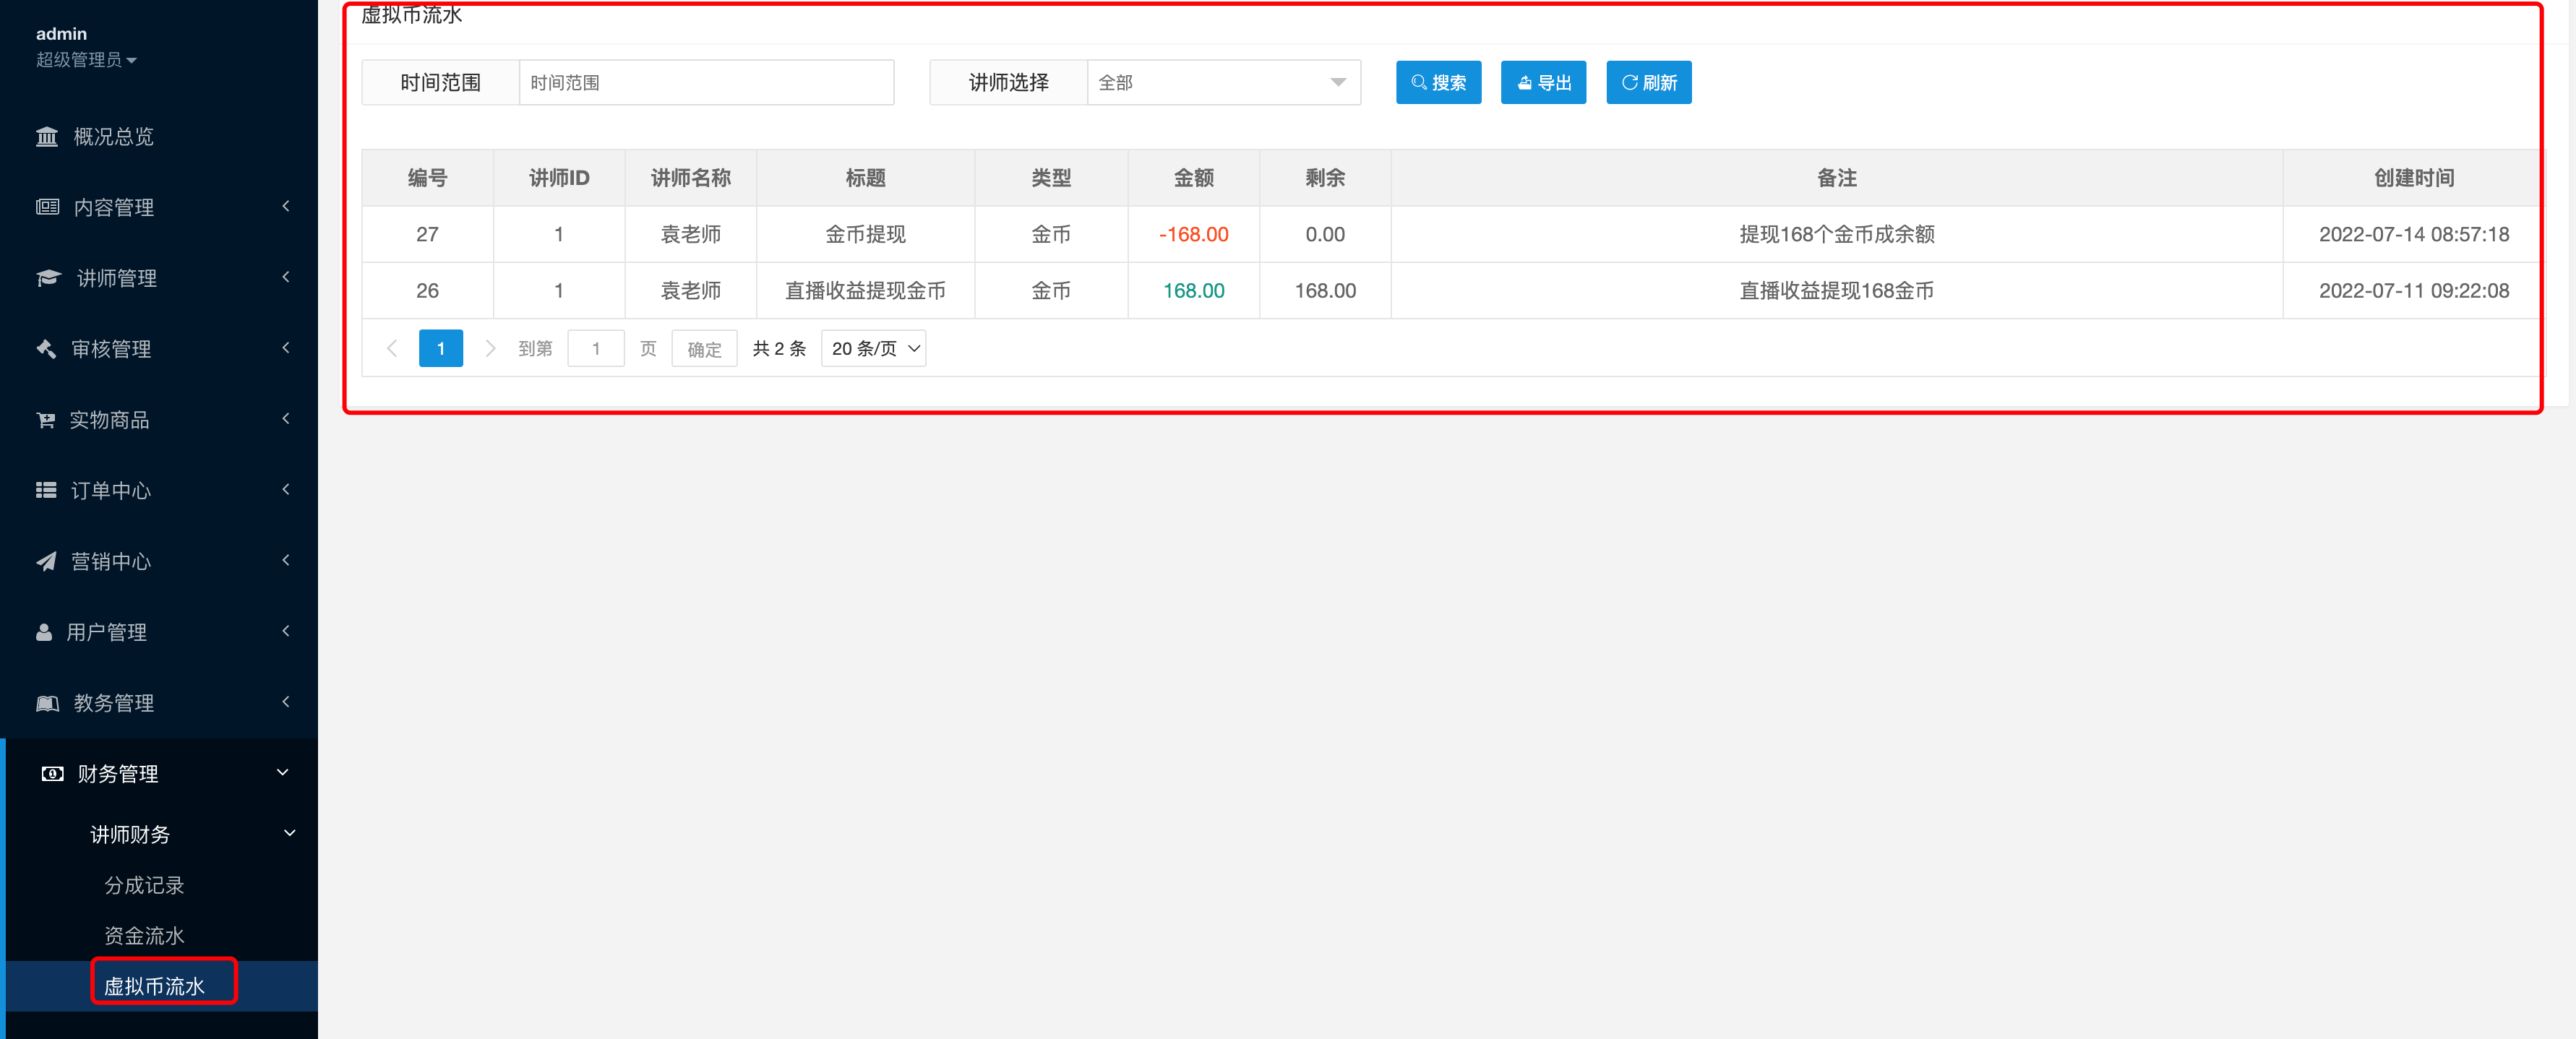Click the 确定 page jump button
The height and width of the screenshot is (1039, 2576).
pos(704,348)
